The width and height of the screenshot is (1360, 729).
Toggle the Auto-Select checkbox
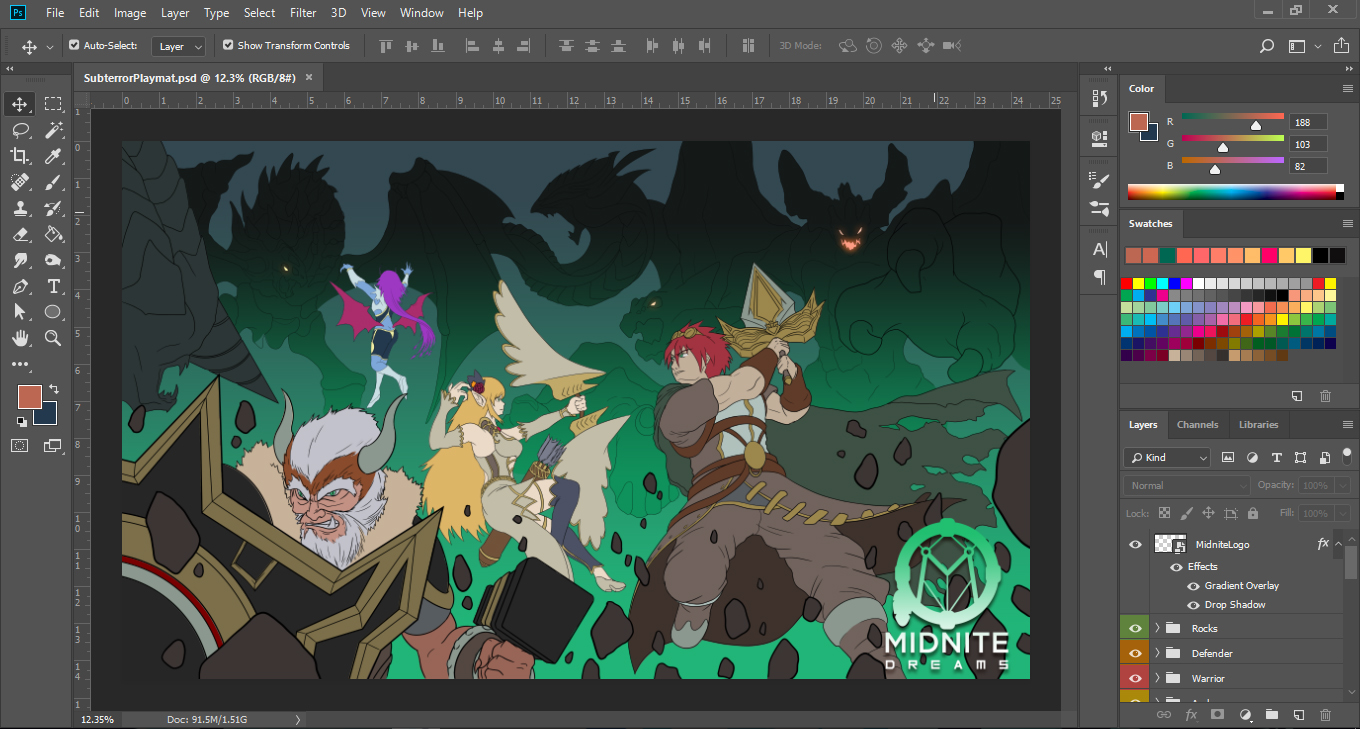(74, 45)
